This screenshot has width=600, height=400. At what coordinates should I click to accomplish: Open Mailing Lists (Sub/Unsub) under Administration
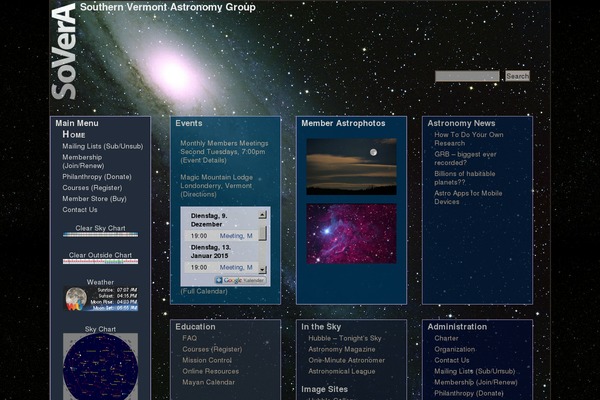tap(474, 371)
